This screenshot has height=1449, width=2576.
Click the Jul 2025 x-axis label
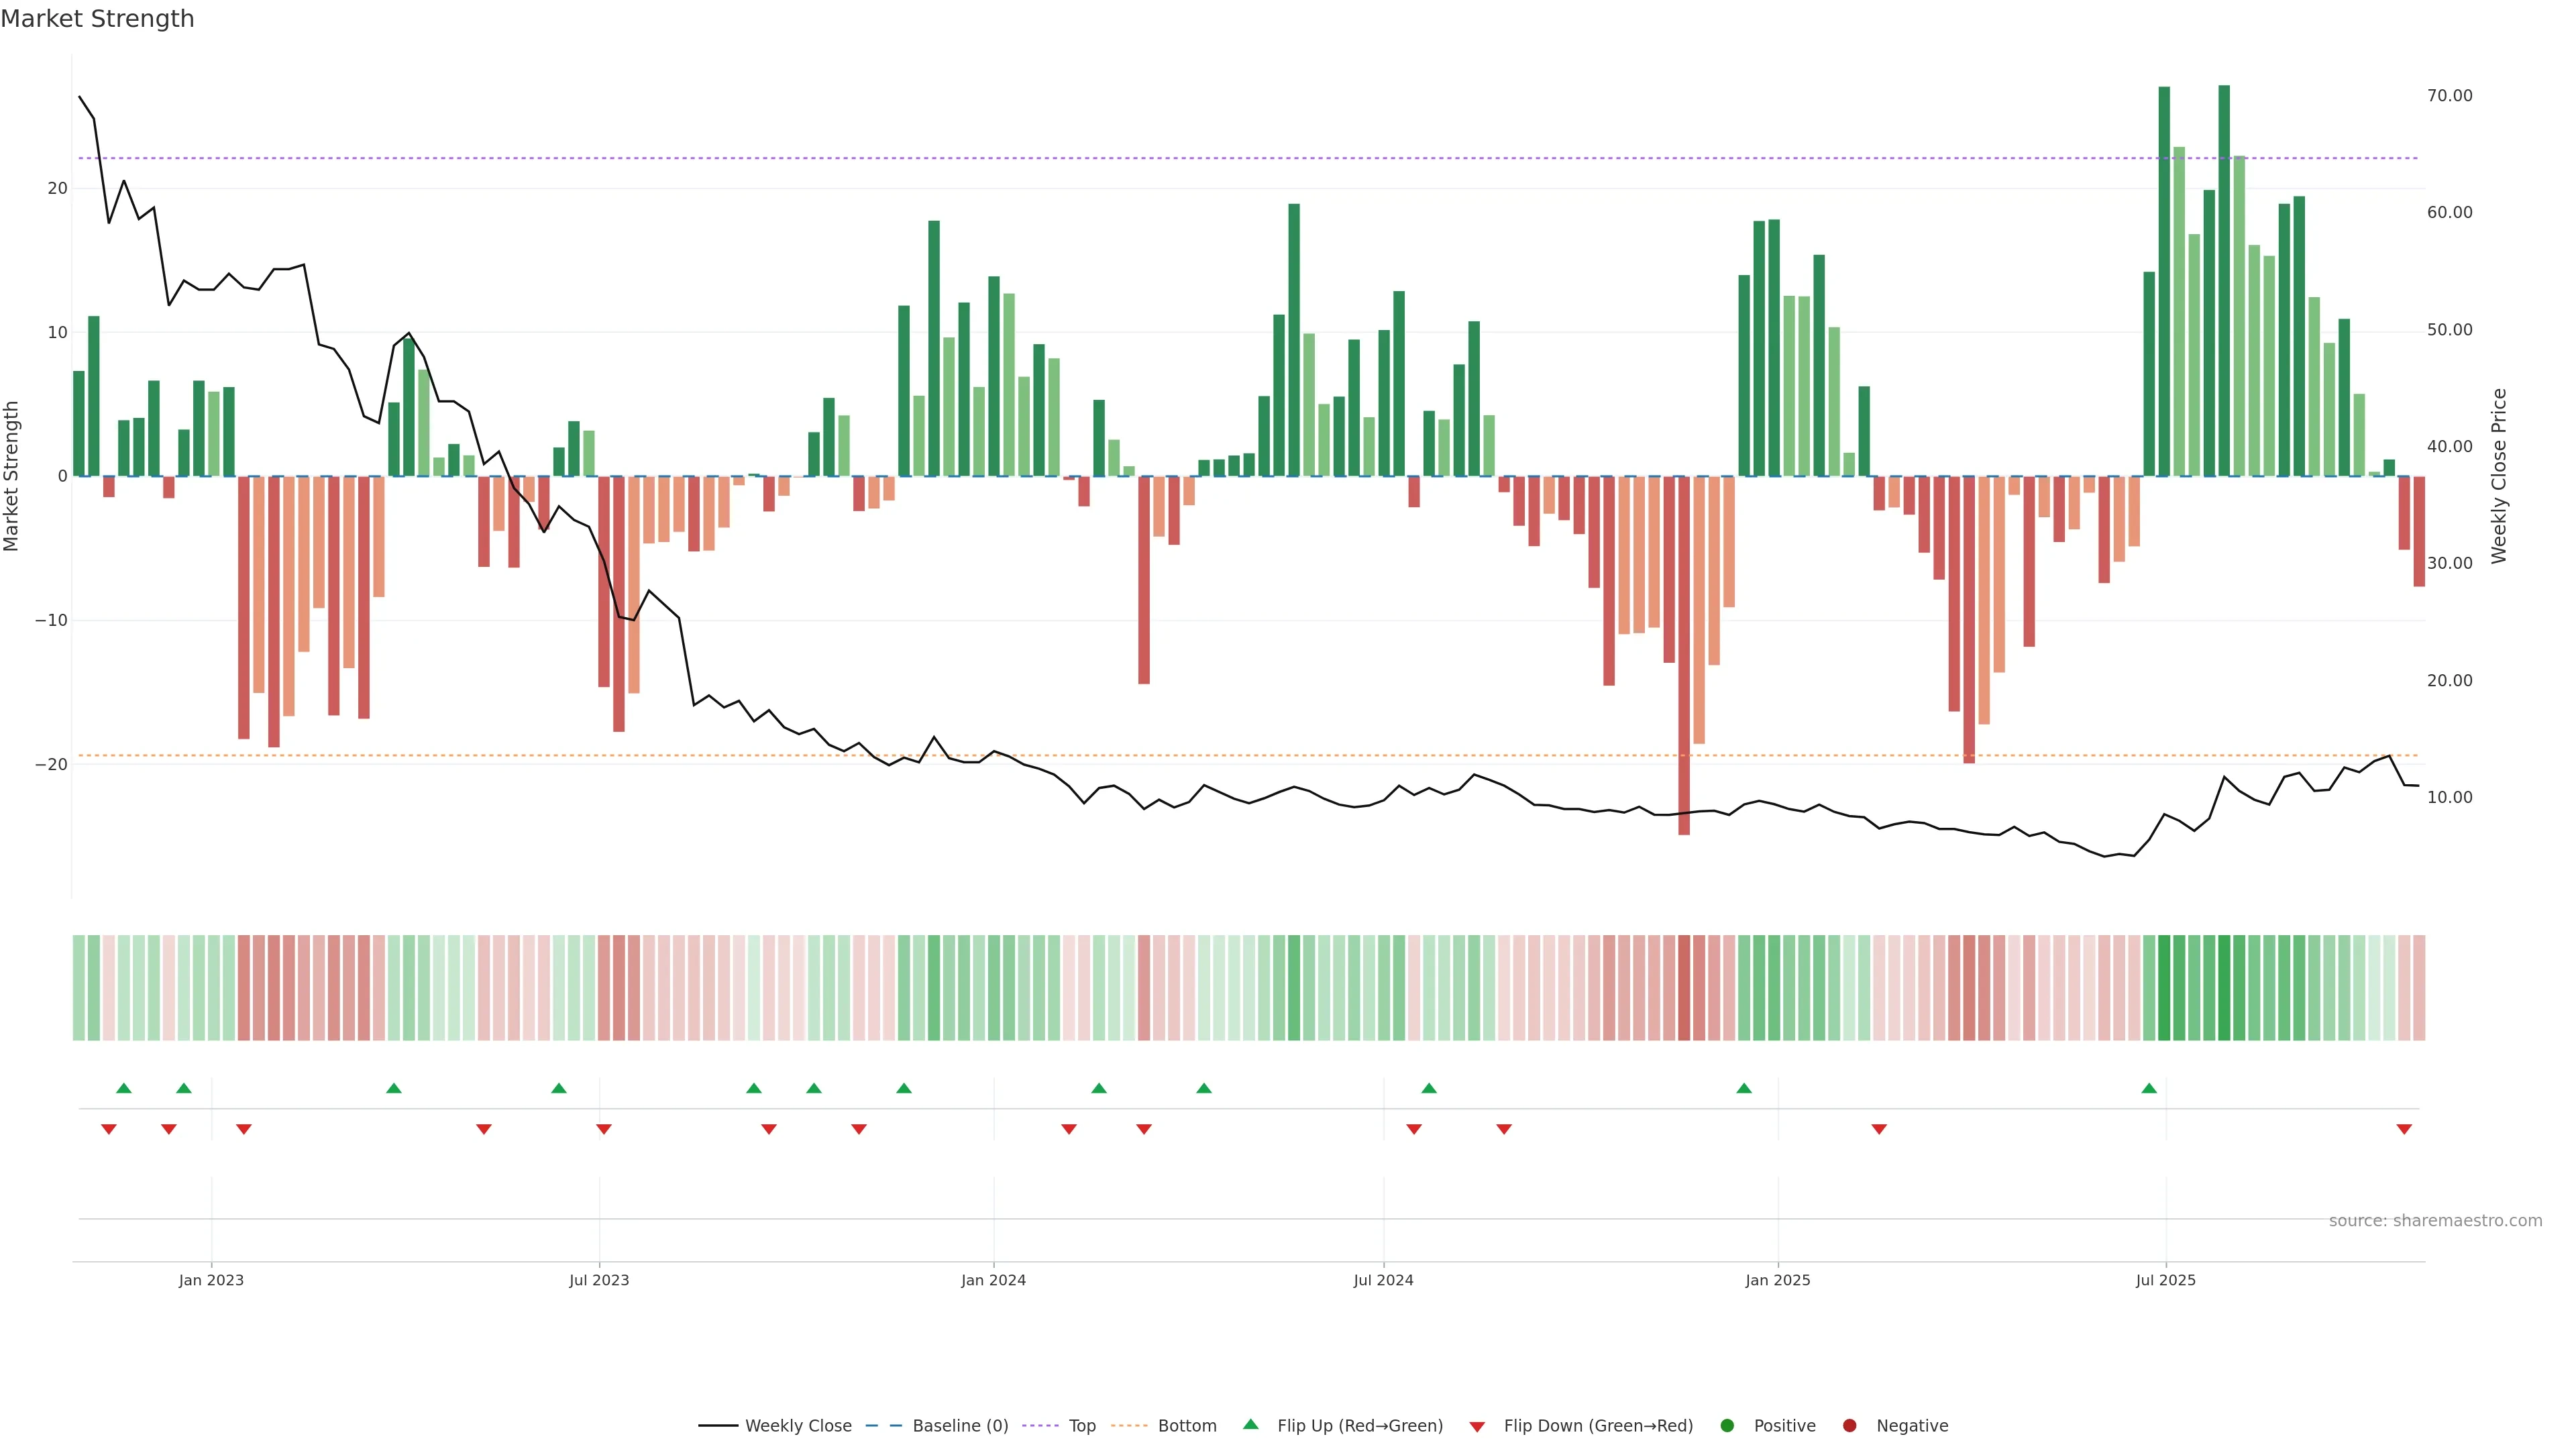2165,1281
